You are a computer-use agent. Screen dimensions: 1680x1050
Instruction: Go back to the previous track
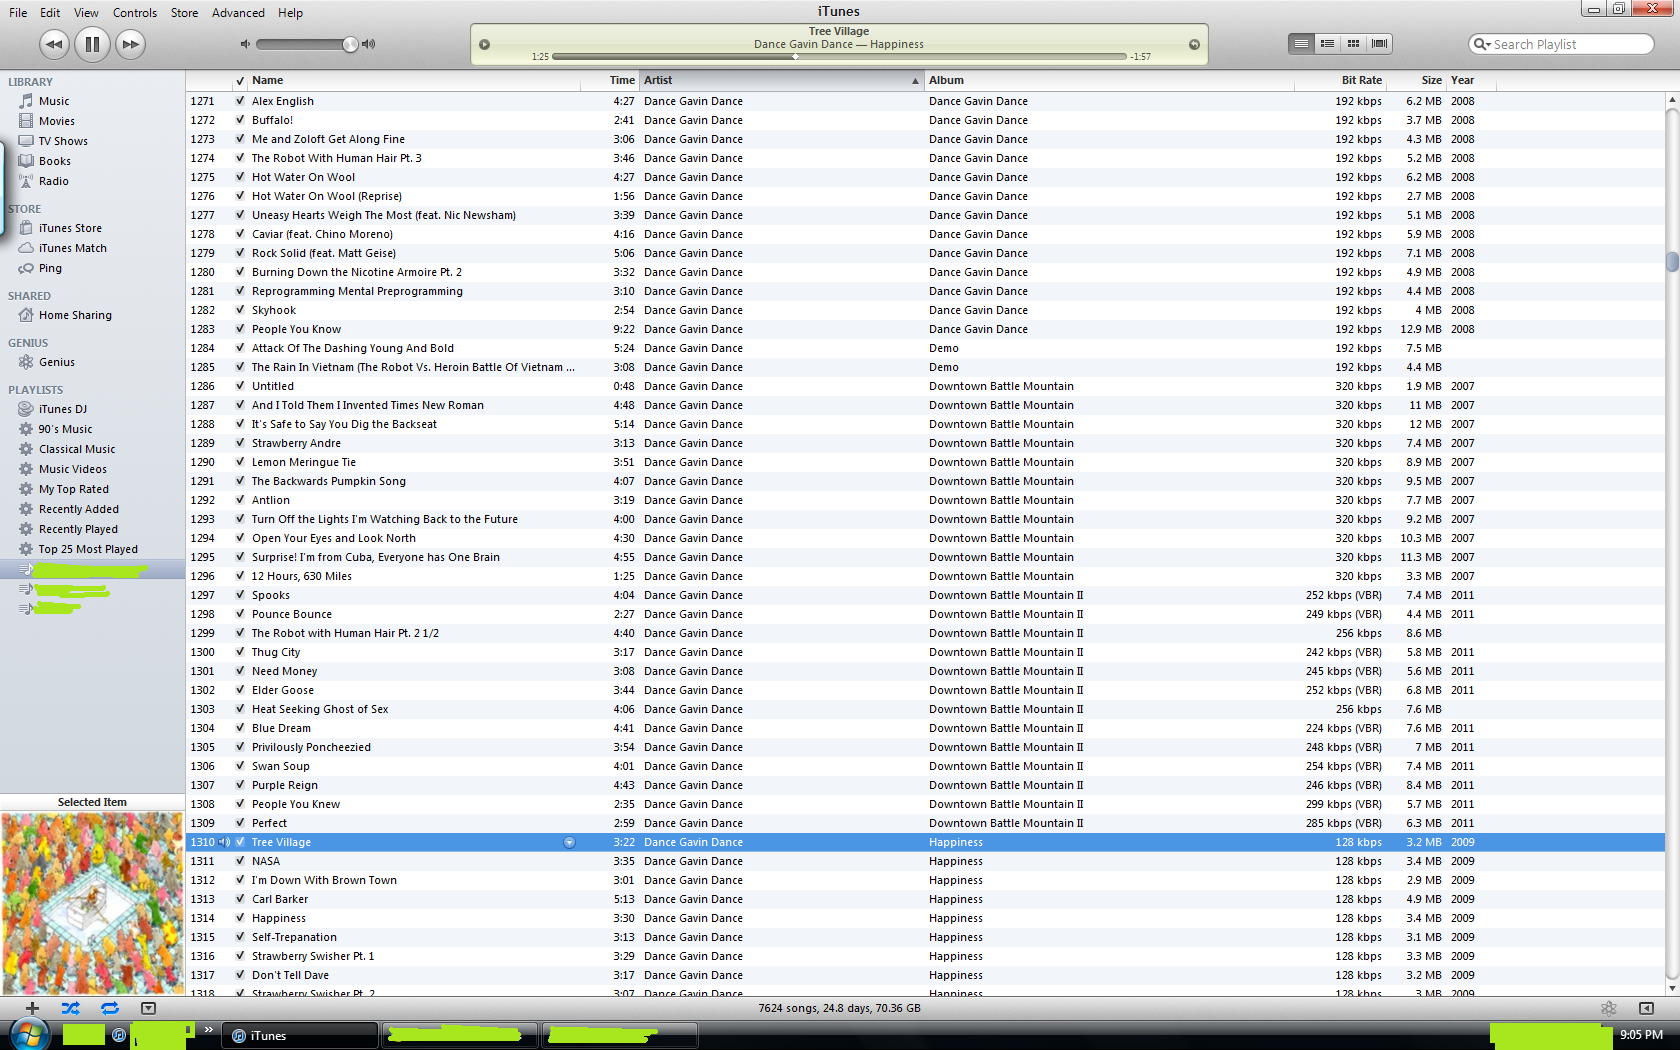(x=54, y=44)
